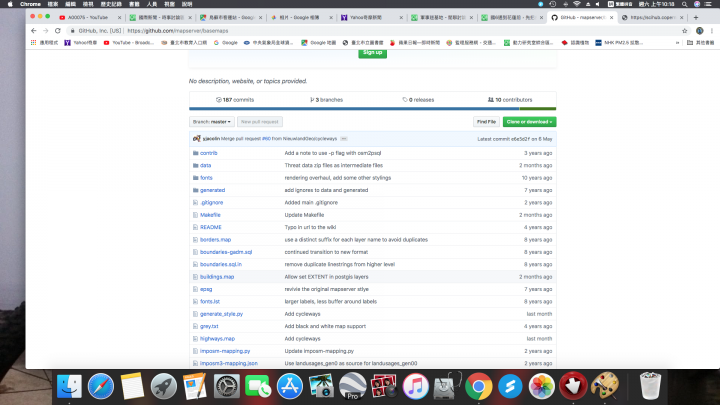Open Google Chrome from the dock
This screenshot has width=720, height=405.
(478, 386)
